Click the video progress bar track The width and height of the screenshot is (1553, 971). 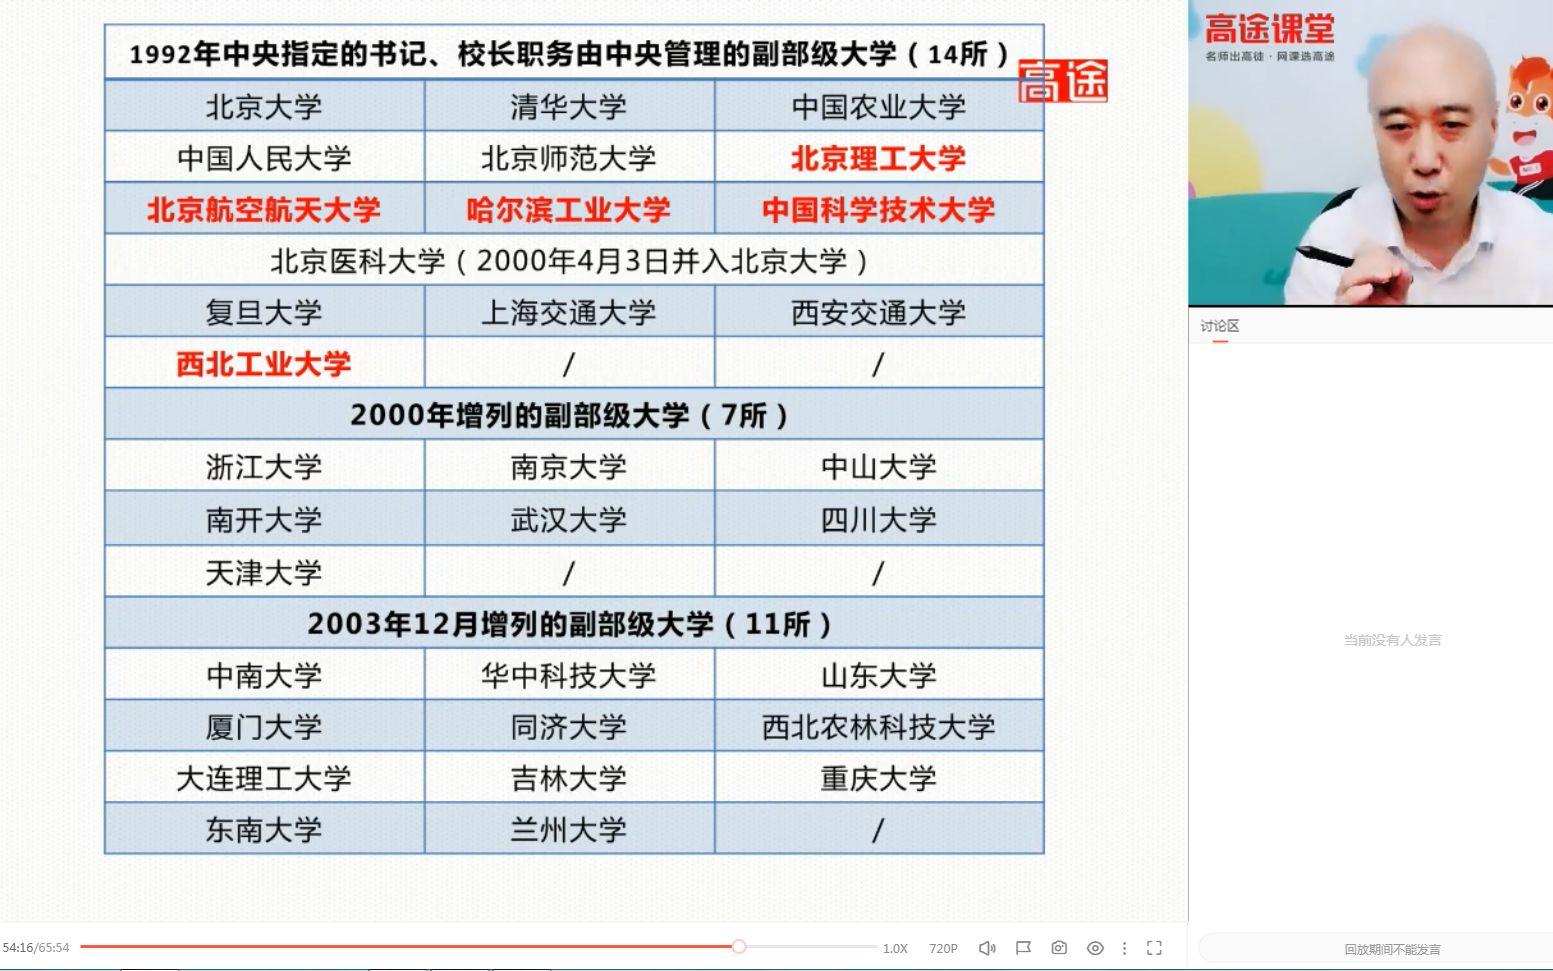(478, 946)
